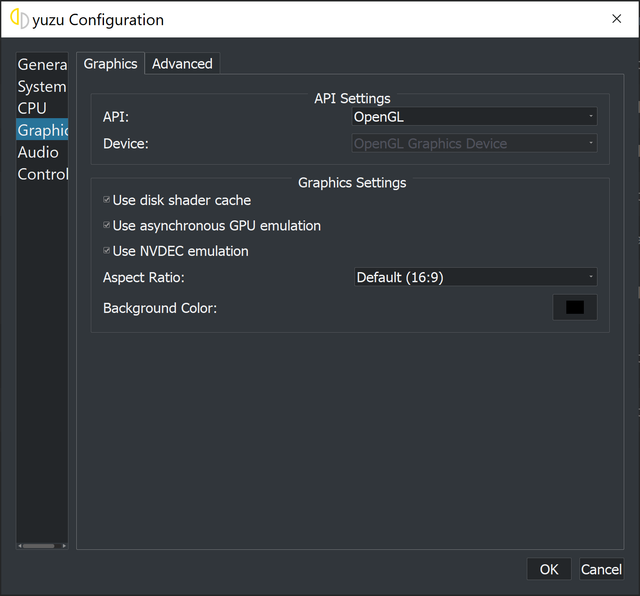Click the sidebar horizontal scrollbar thumb
Viewport: 640px width, 596px height.
click(39, 546)
